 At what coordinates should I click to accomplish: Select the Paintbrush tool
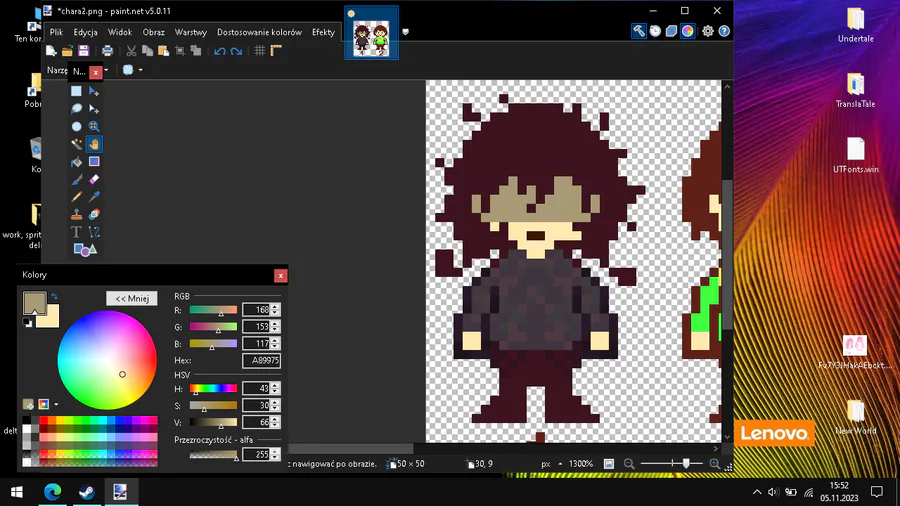[x=76, y=180]
